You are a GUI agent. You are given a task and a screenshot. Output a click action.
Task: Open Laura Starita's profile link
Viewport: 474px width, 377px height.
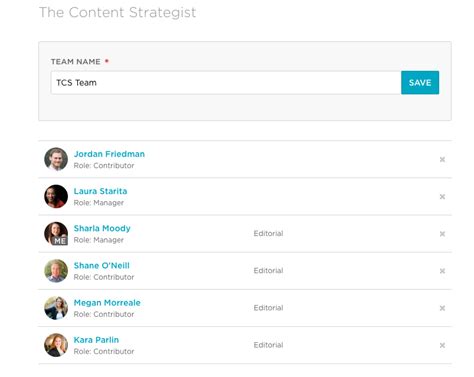pos(100,191)
